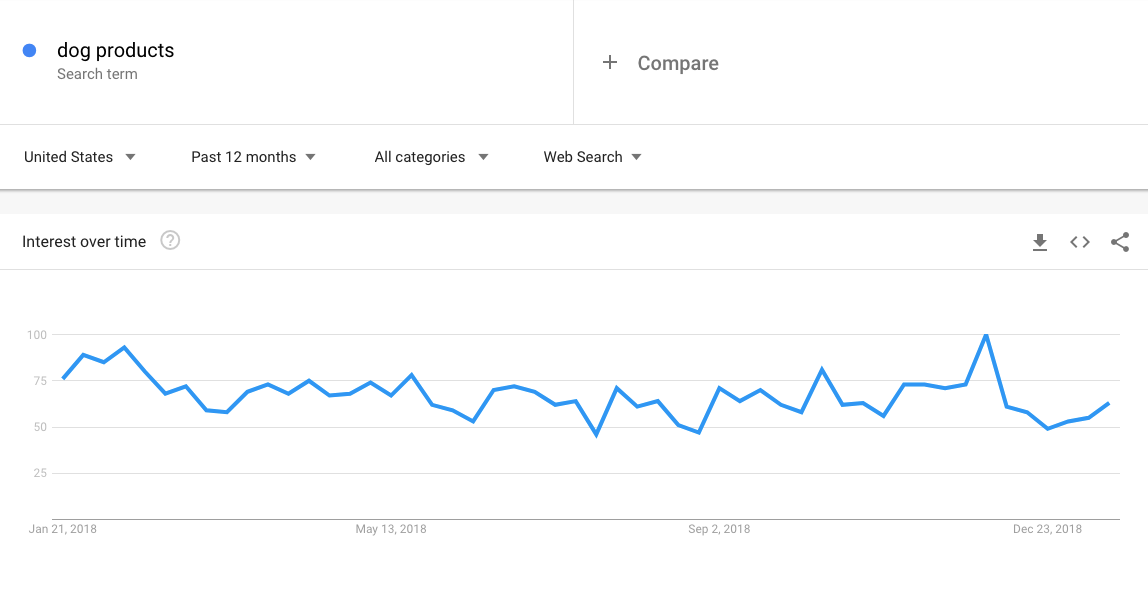
Task: Click the blue dot beside dog products
Action: [x=29, y=50]
